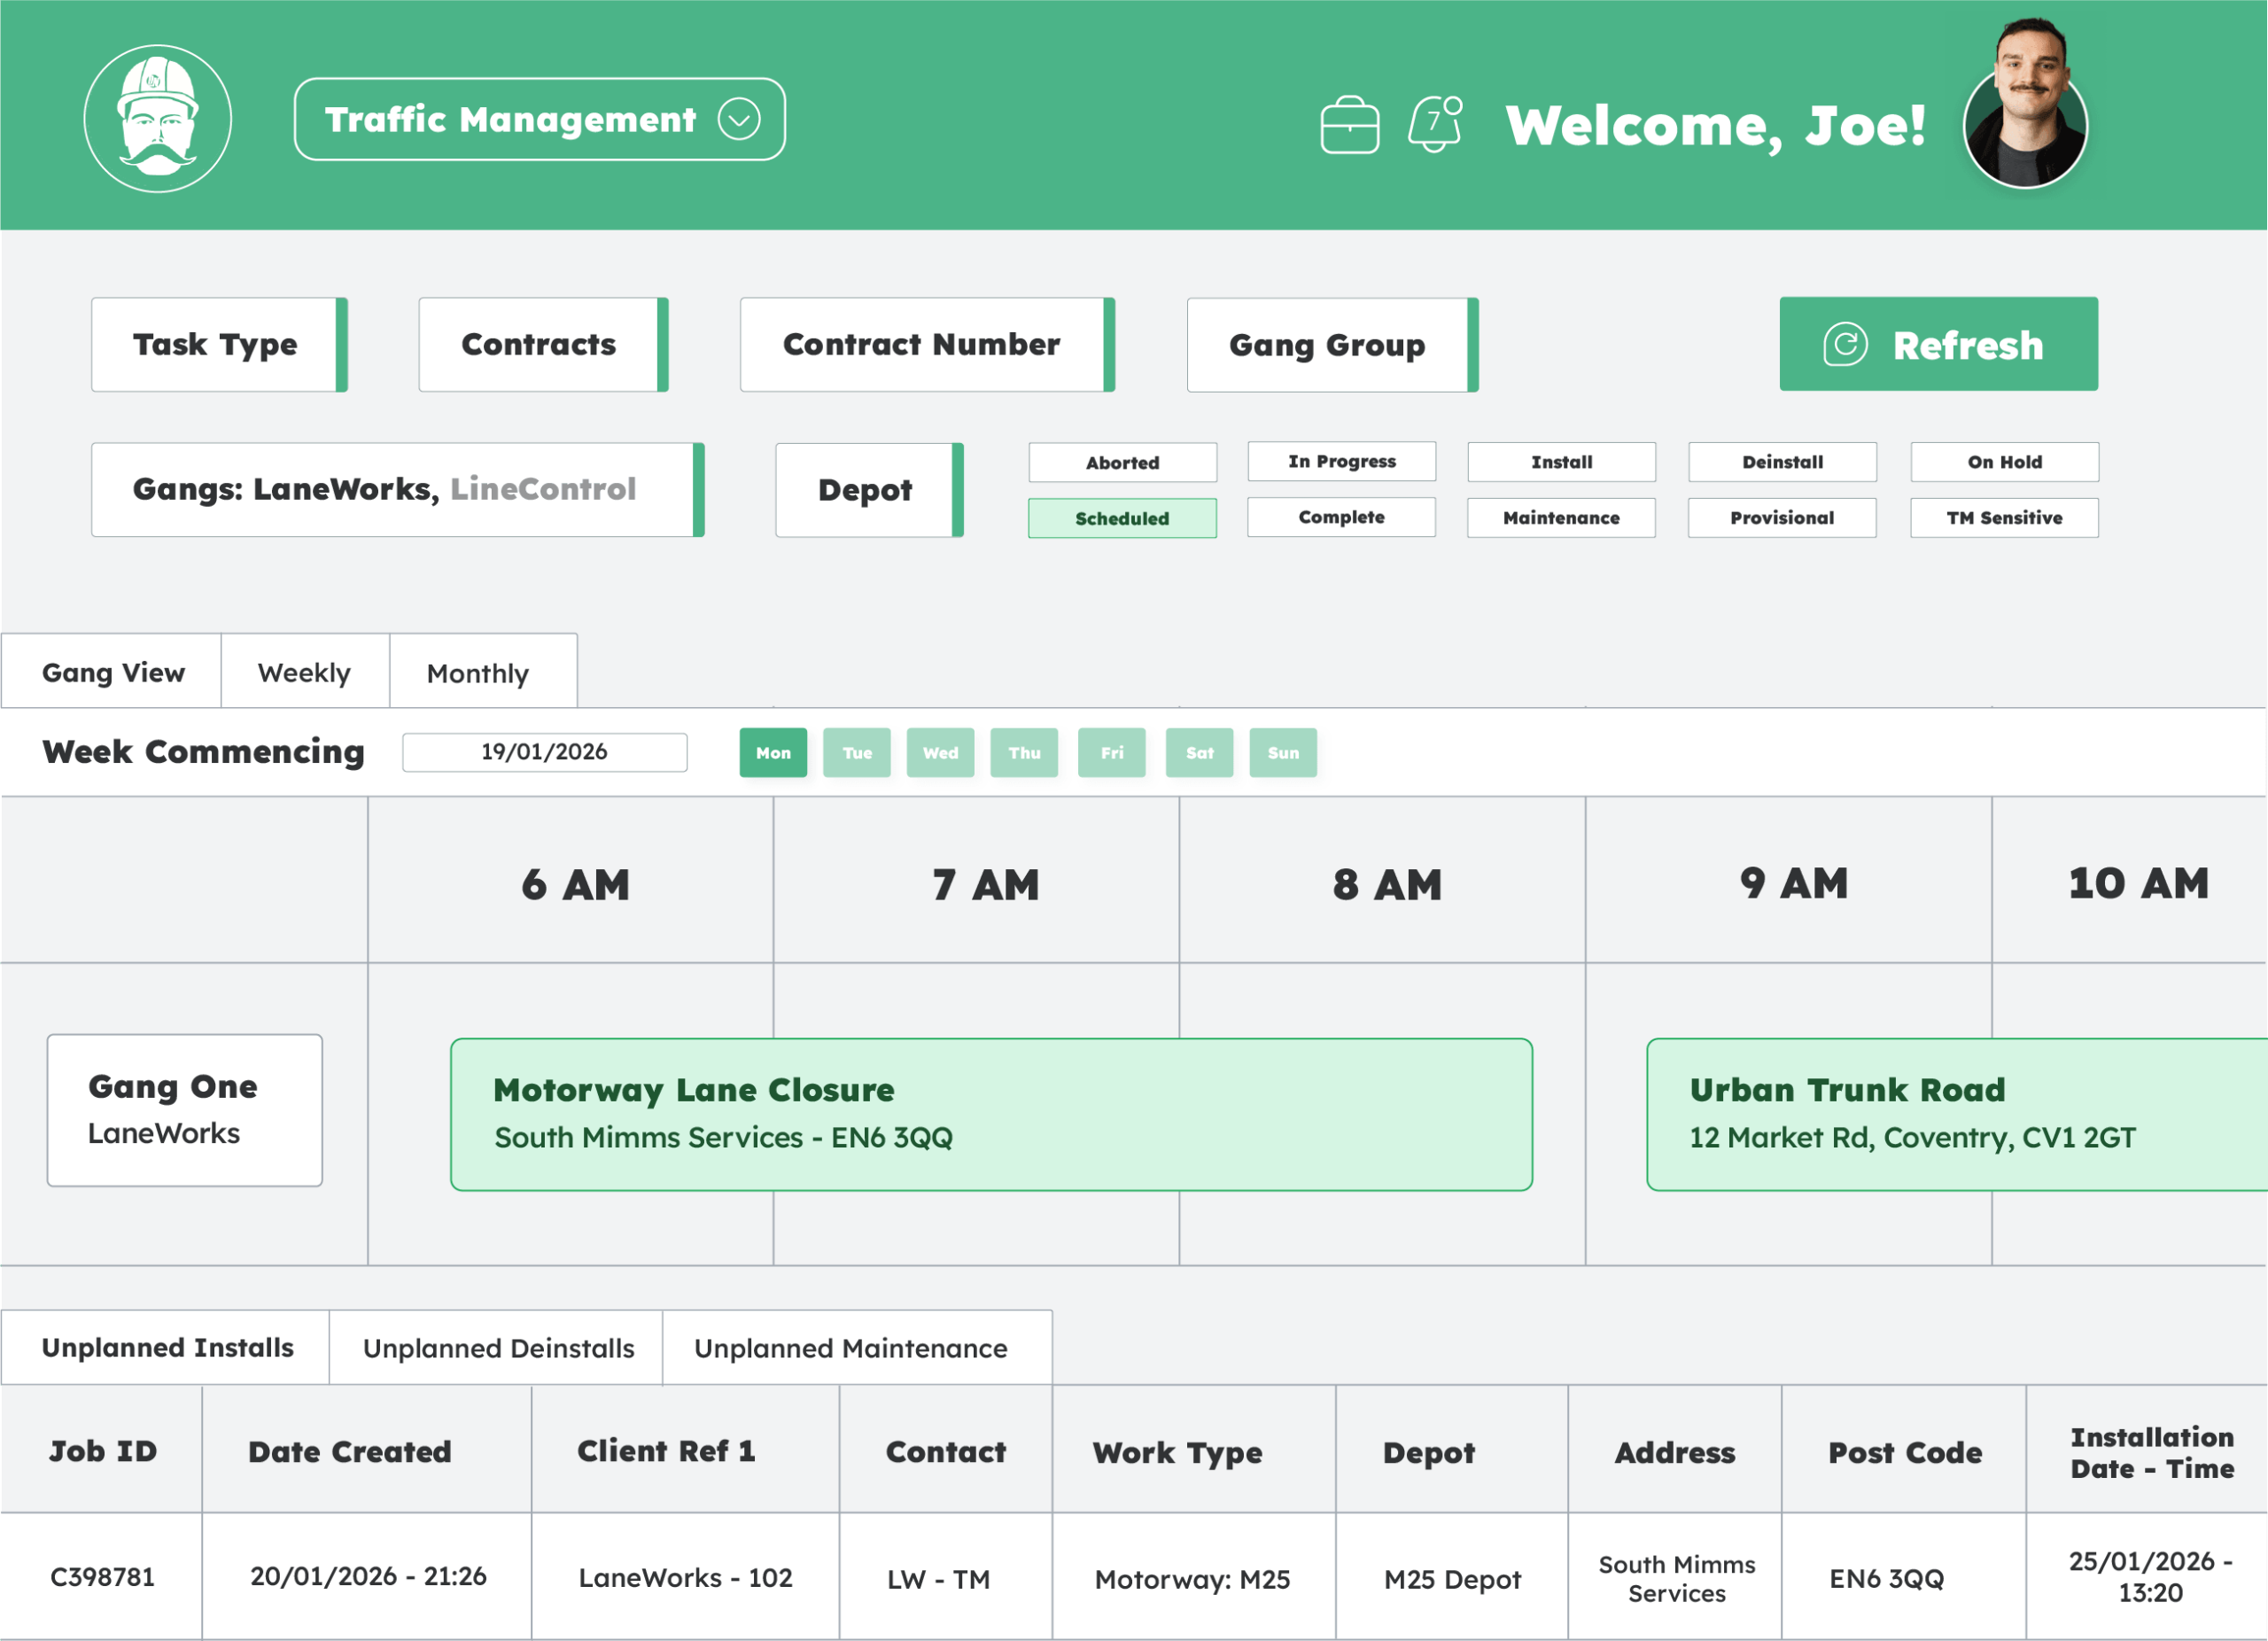Switch to the Gang View tab
Image resolution: width=2268 pixels, height=1641 pixels.
pos(111,672)
